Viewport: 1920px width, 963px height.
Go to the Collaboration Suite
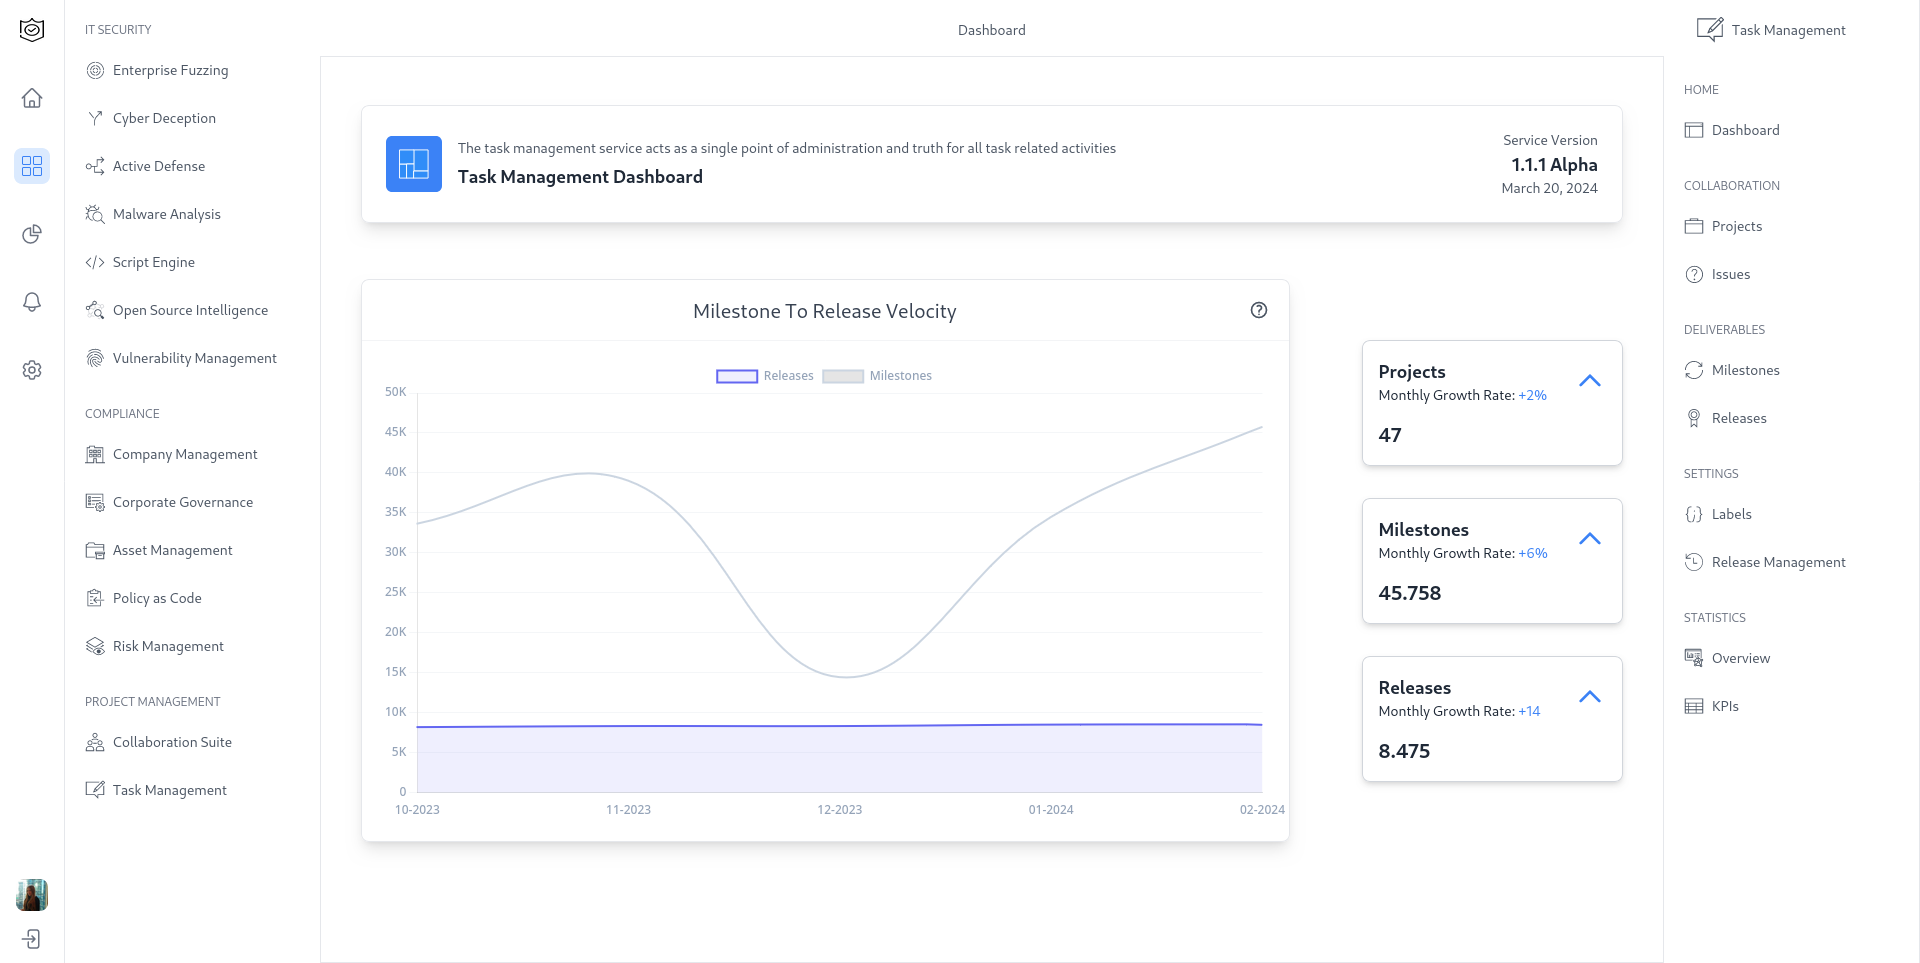tap(172, 742)
